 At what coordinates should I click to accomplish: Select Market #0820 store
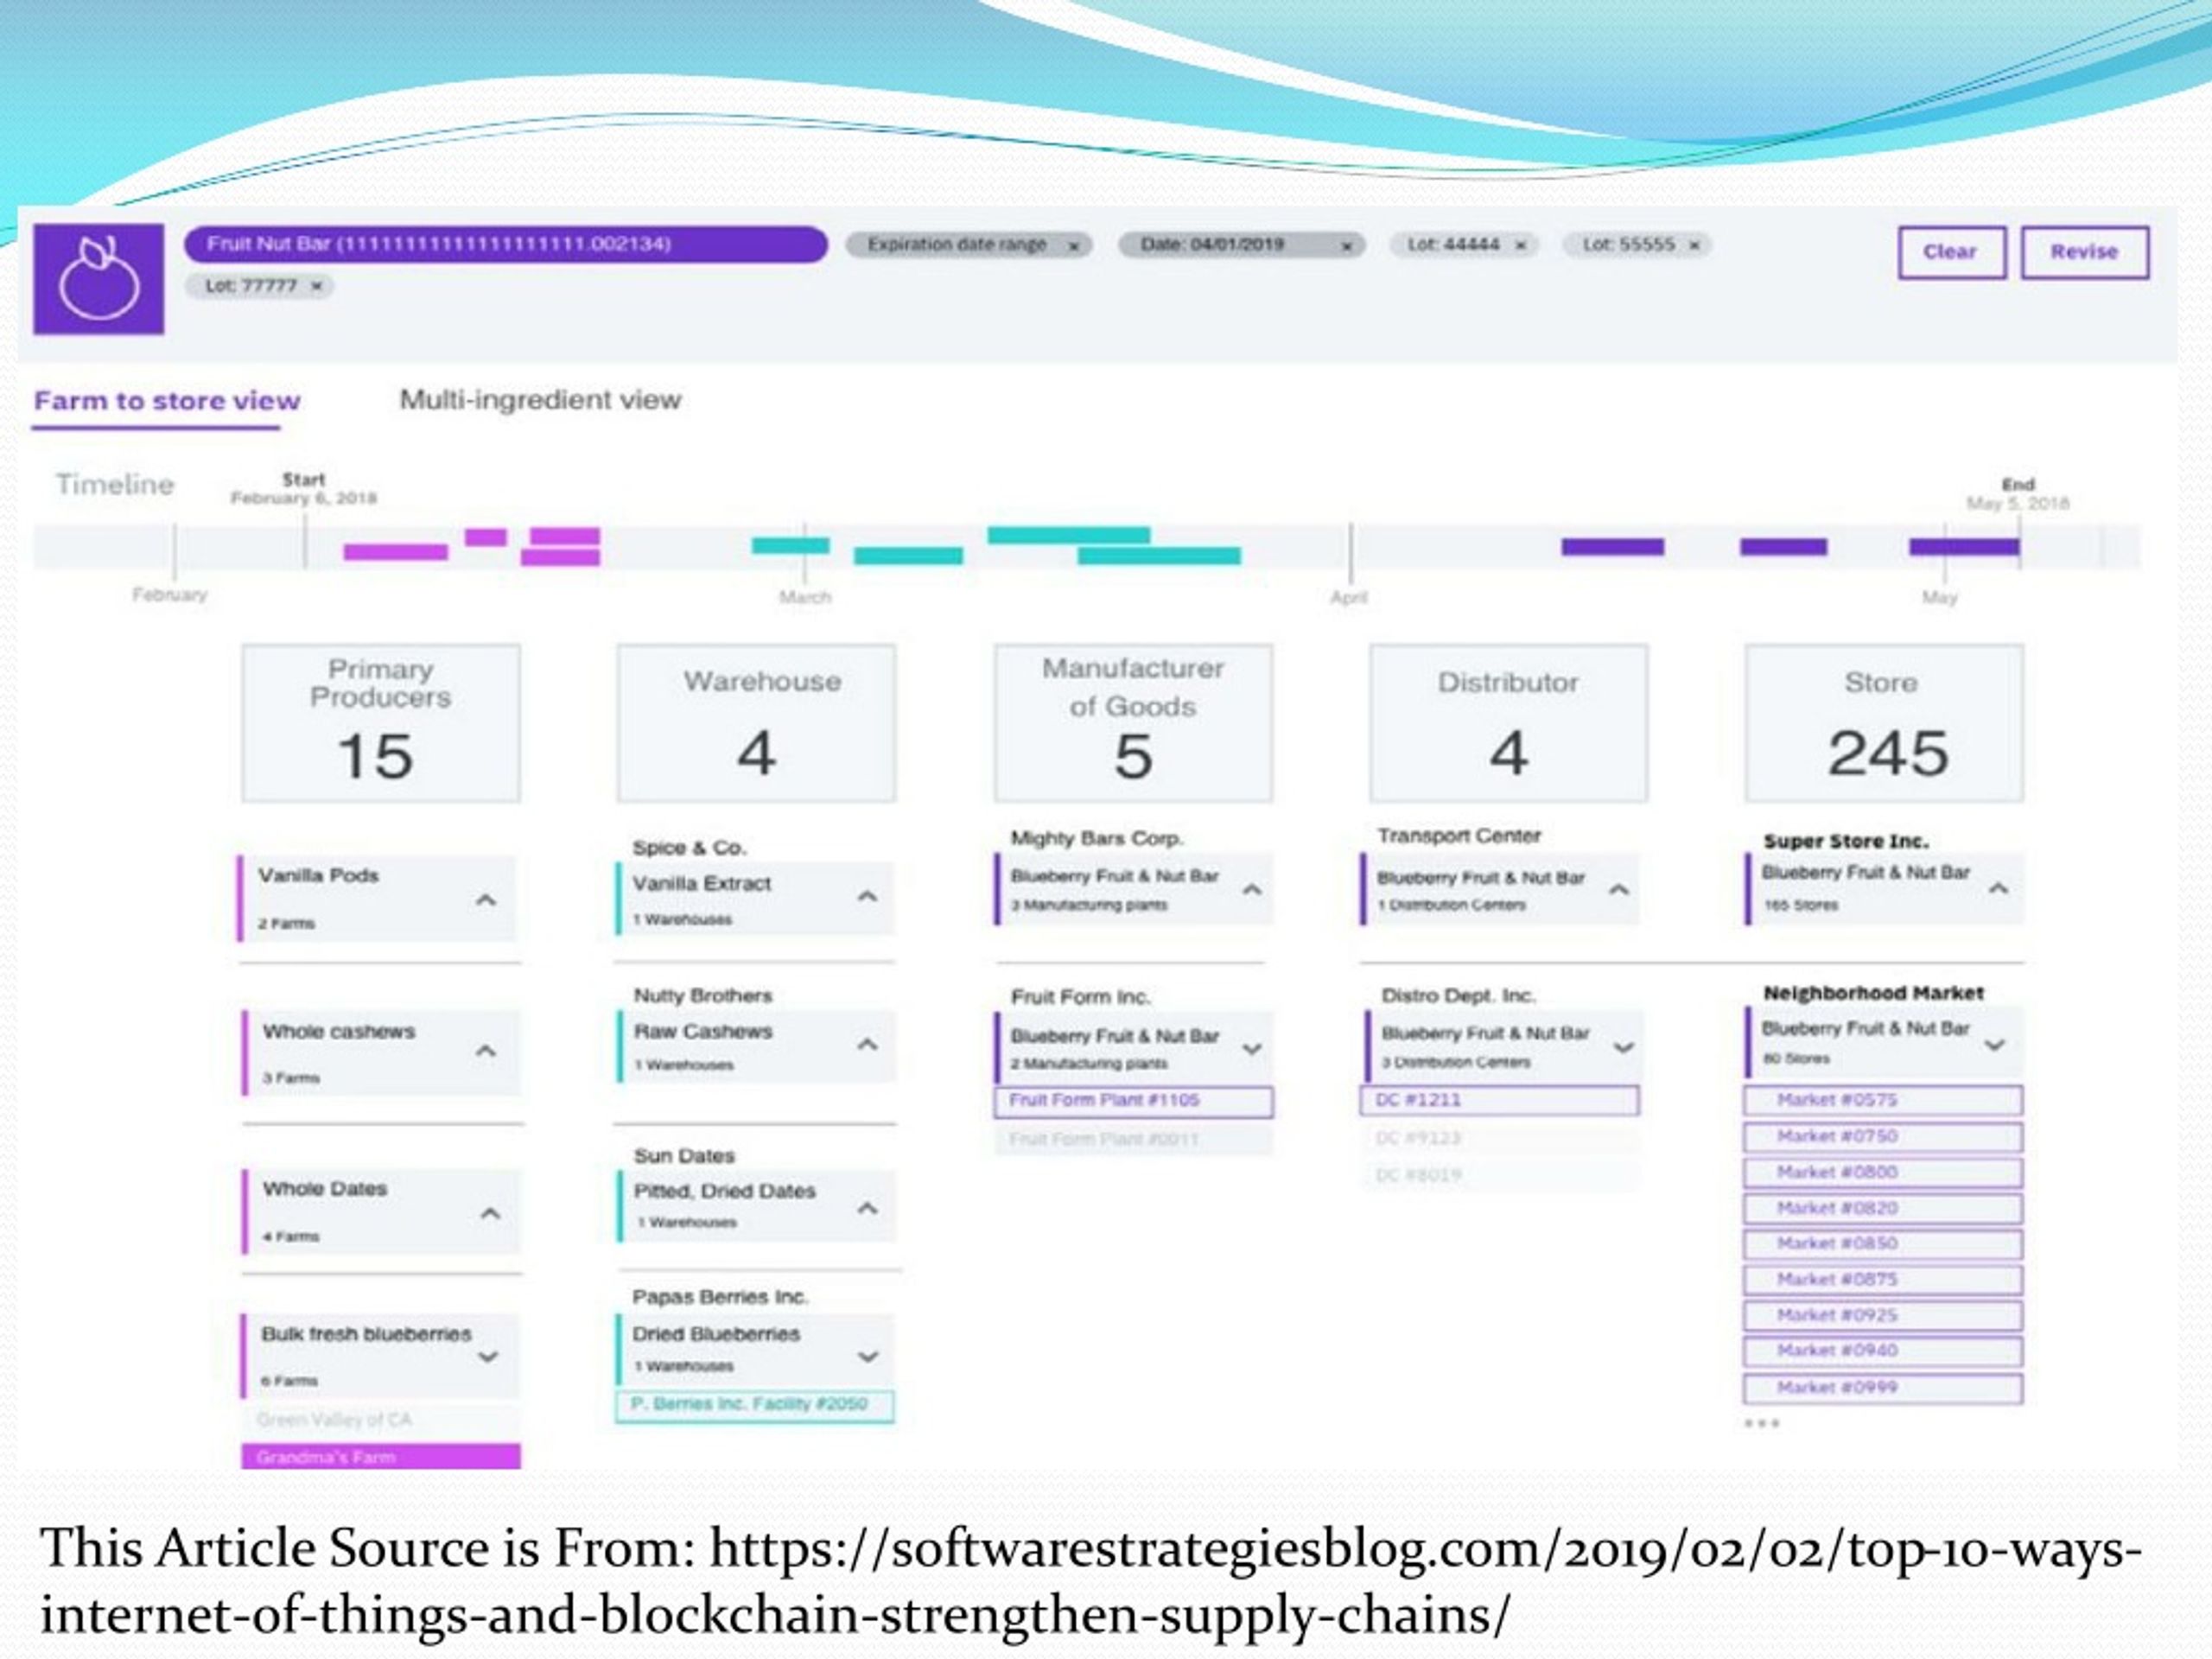pyautogui.click(x=1883, y=1209)
